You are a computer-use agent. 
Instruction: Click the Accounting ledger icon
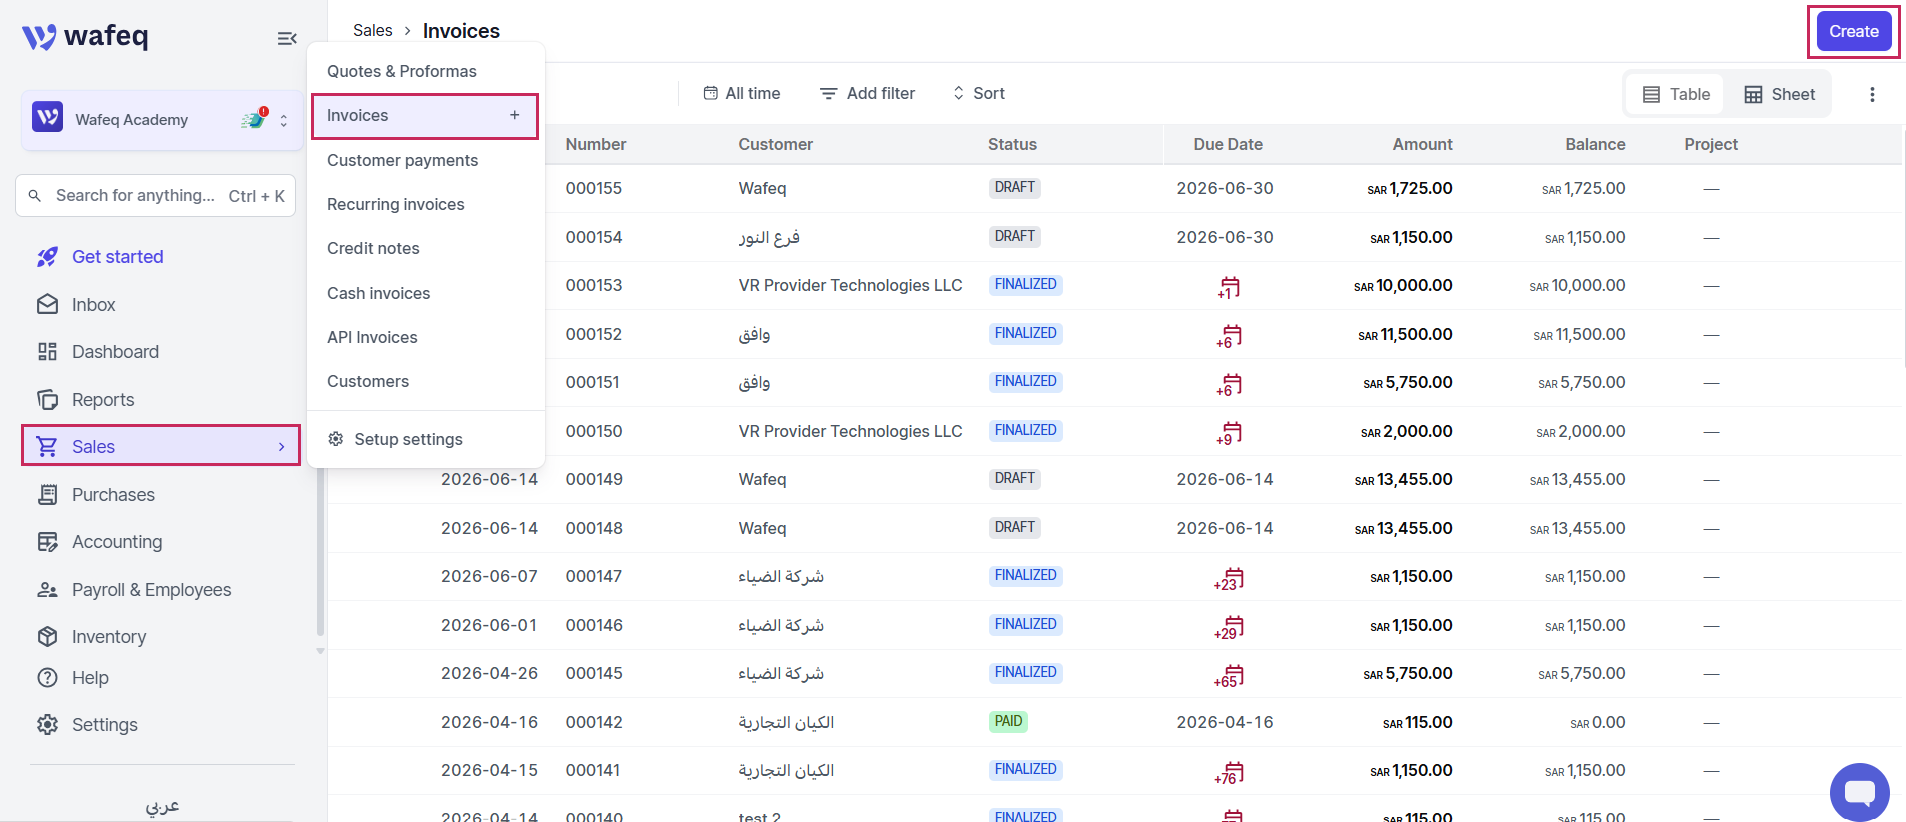pyautogui.click(x=47, y=542)
